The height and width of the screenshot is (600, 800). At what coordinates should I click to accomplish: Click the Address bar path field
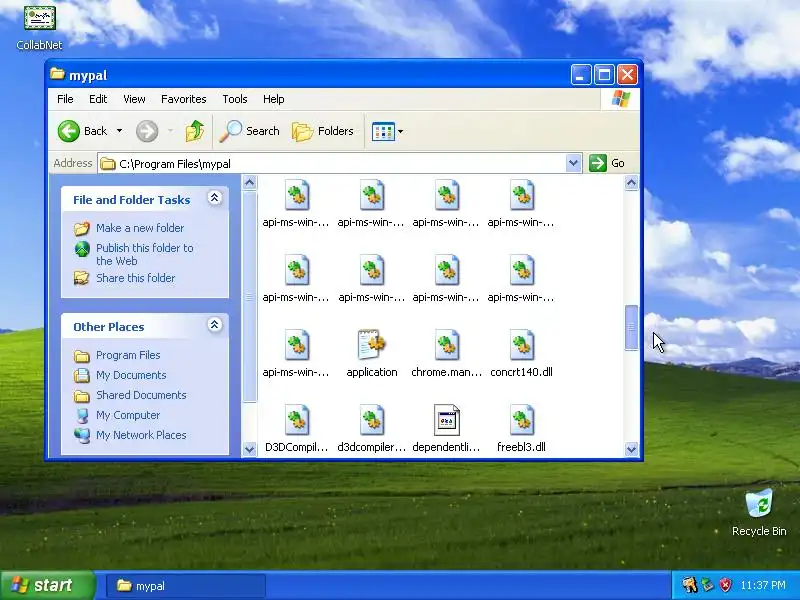coord(332,164)
